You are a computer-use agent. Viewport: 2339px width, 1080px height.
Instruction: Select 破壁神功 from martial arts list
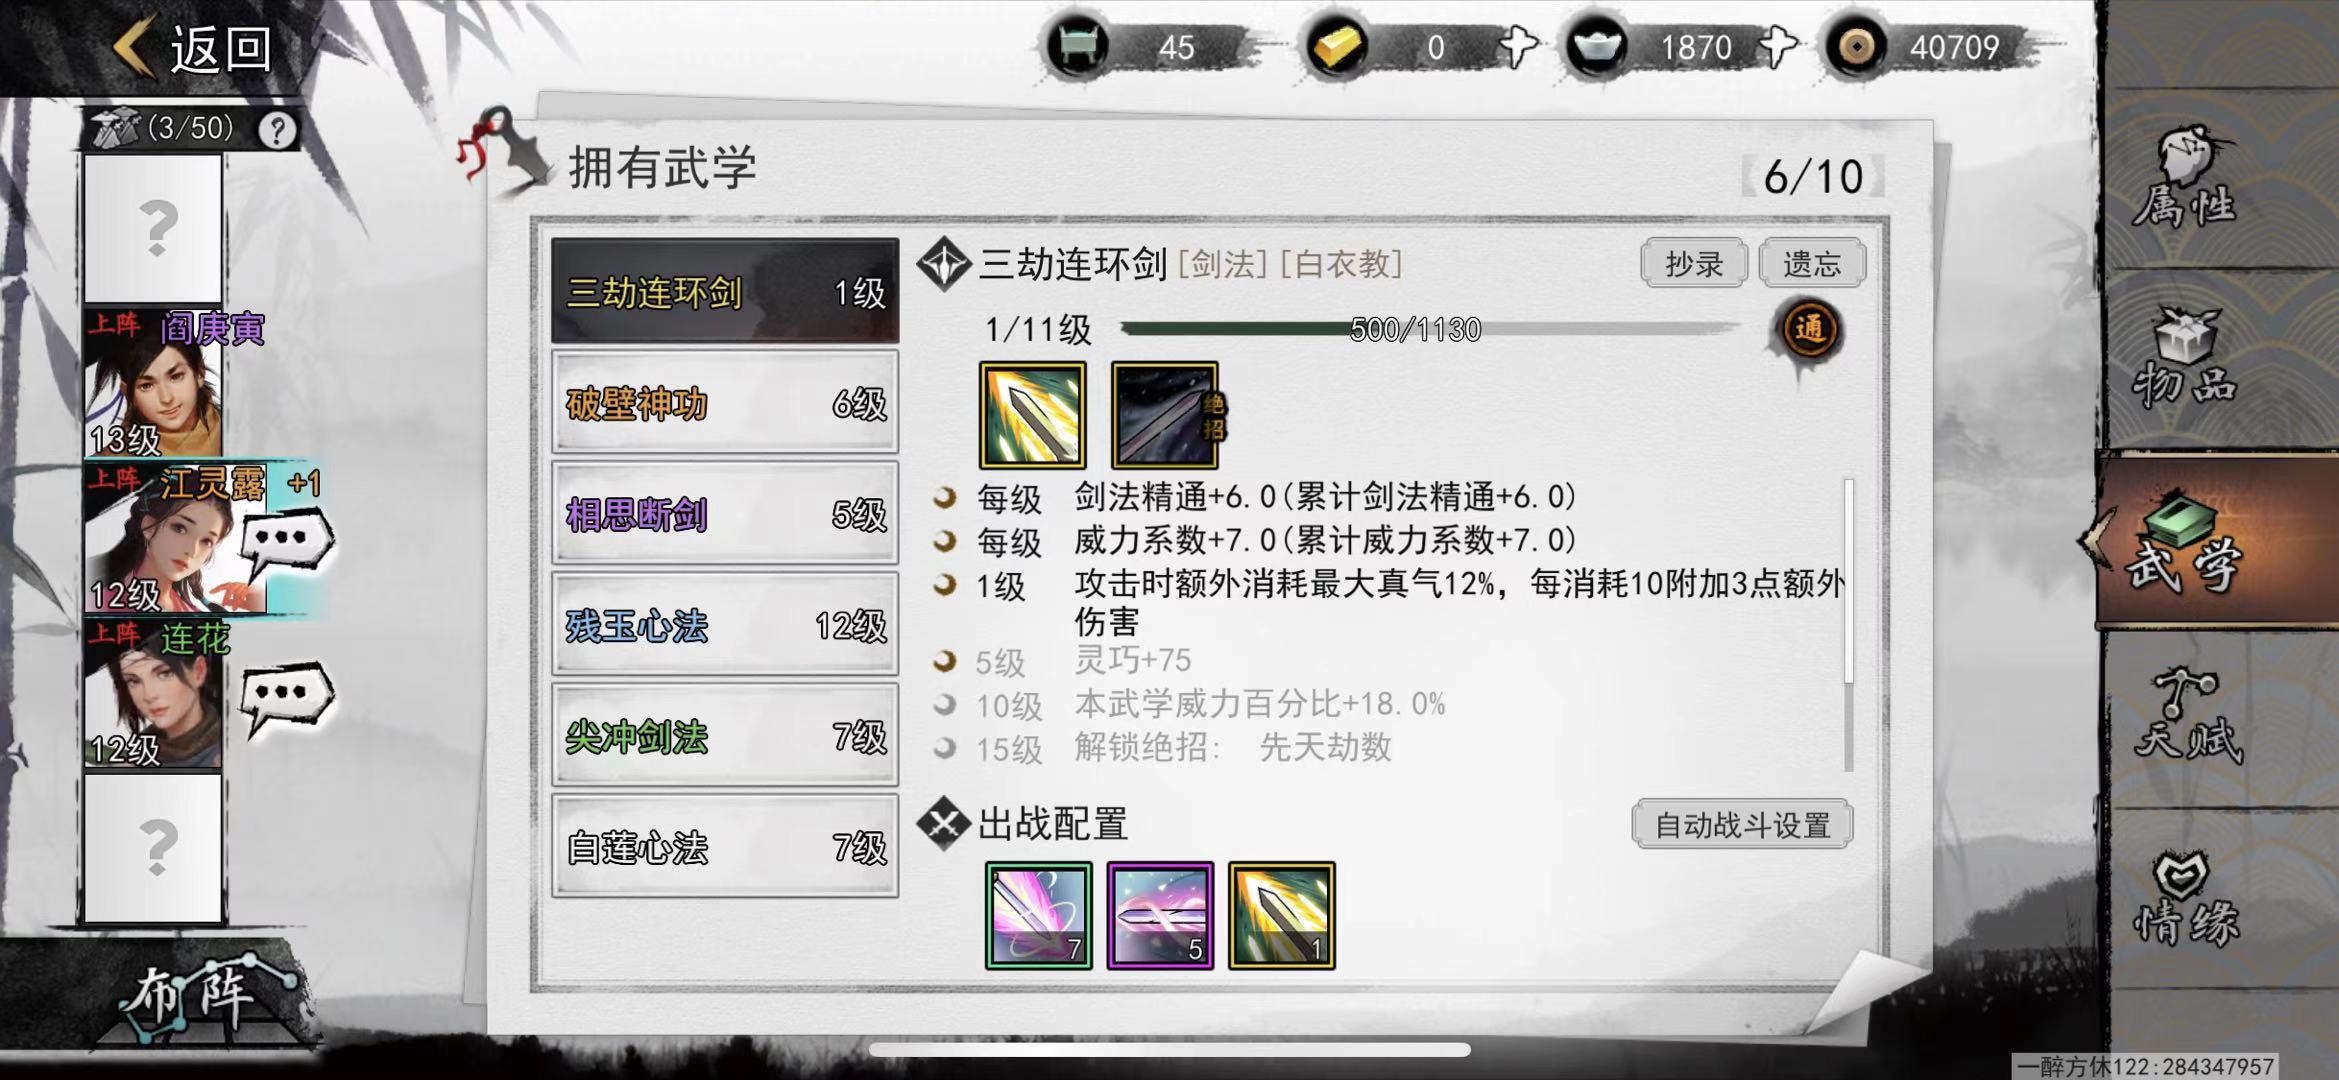coord(725,403)
